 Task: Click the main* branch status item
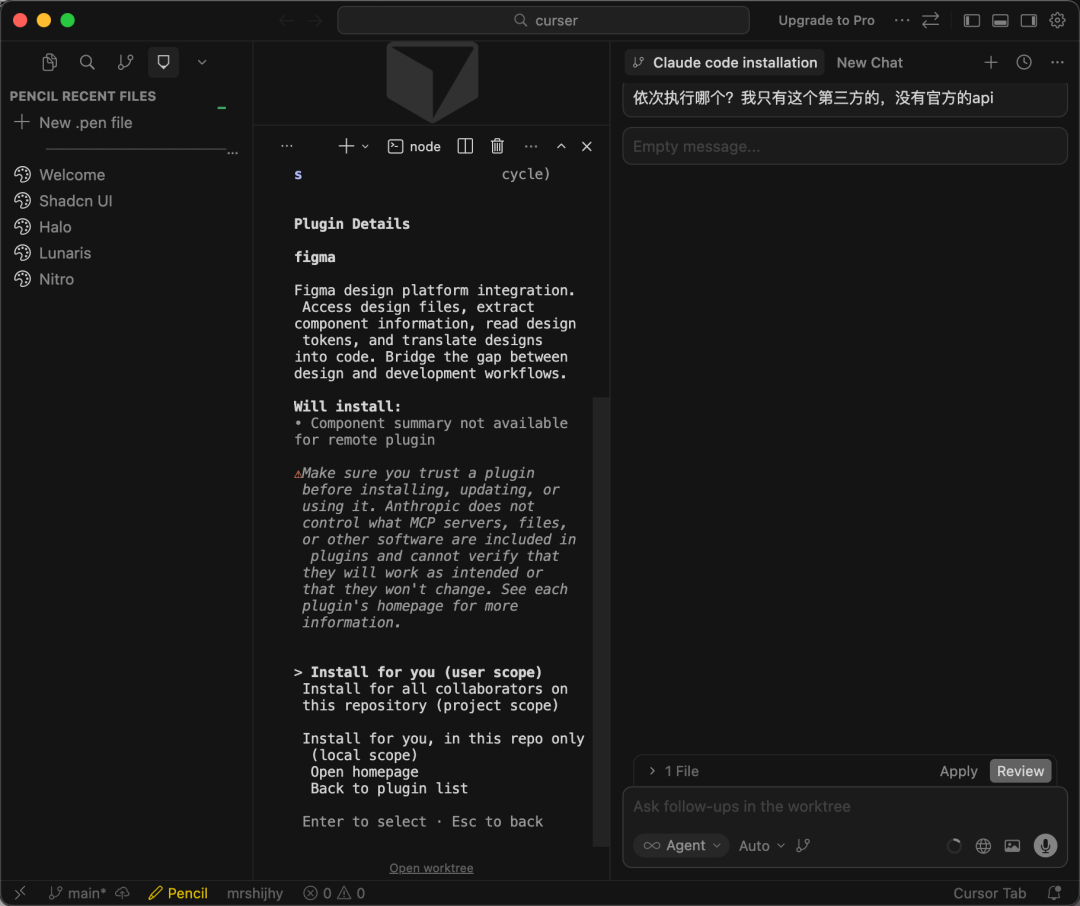click(x=77, y=893)
